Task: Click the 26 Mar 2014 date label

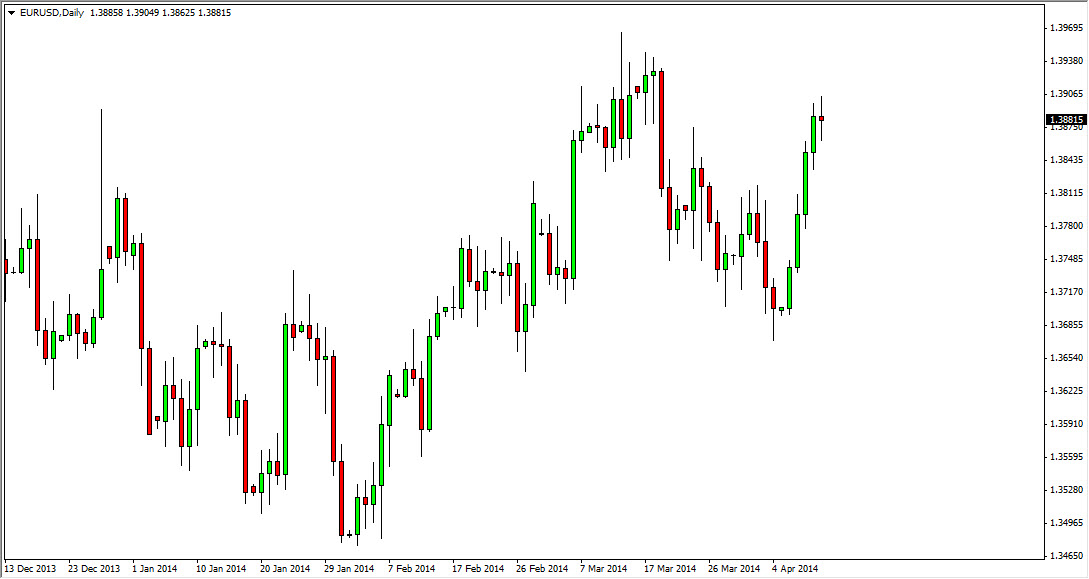Action: click(x=734, y=569)
